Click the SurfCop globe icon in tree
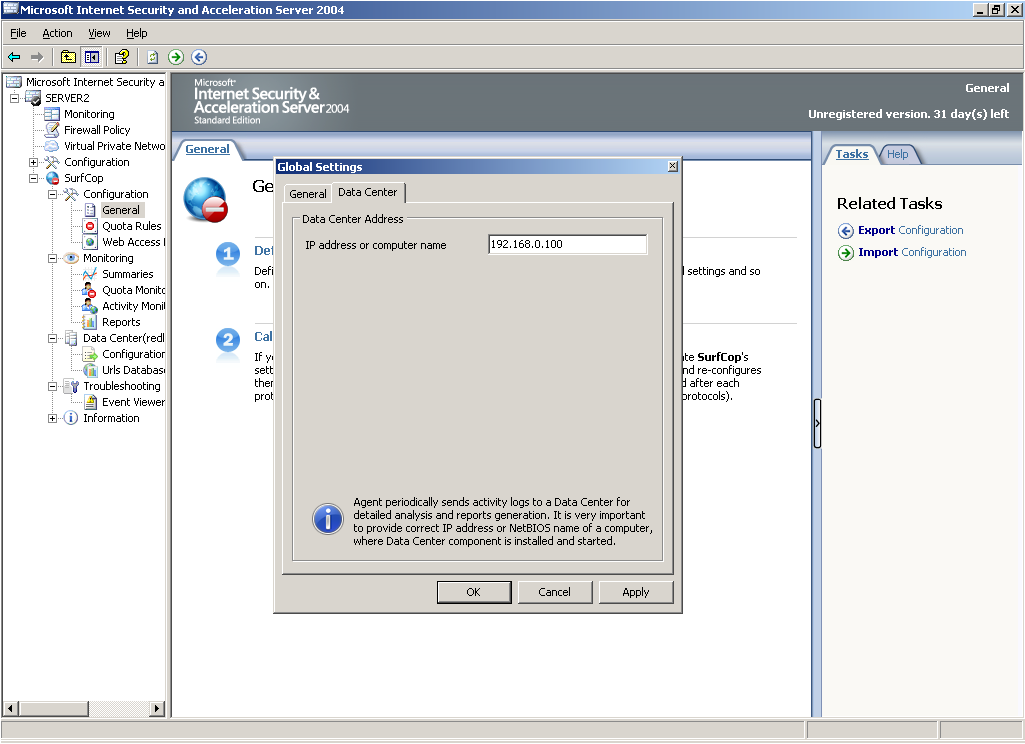Image resolution: width=1025 pixels, height=744 pixels. click(x=52, y=178)
